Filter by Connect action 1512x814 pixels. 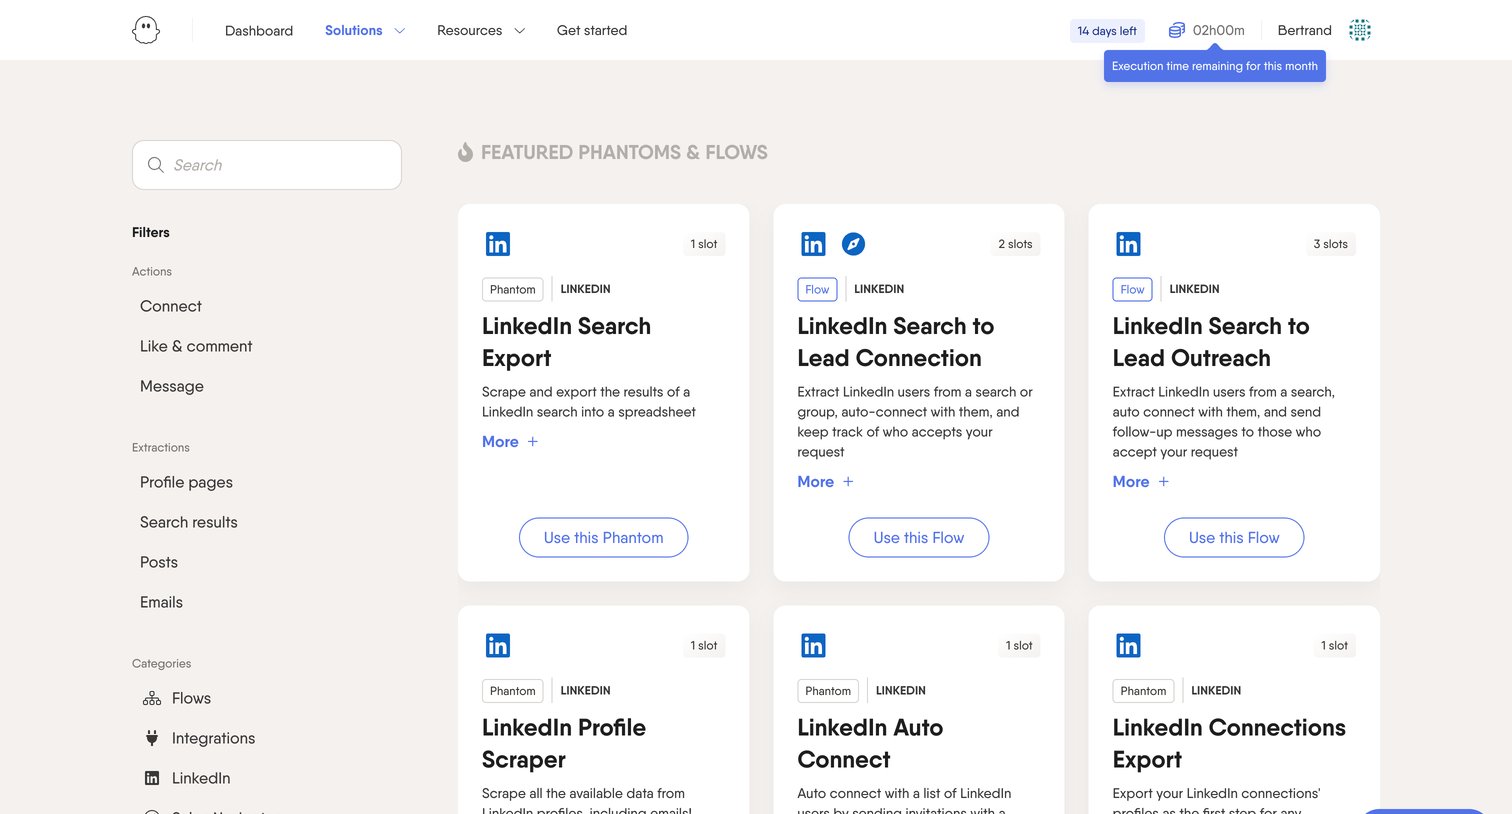coord(171,306)
